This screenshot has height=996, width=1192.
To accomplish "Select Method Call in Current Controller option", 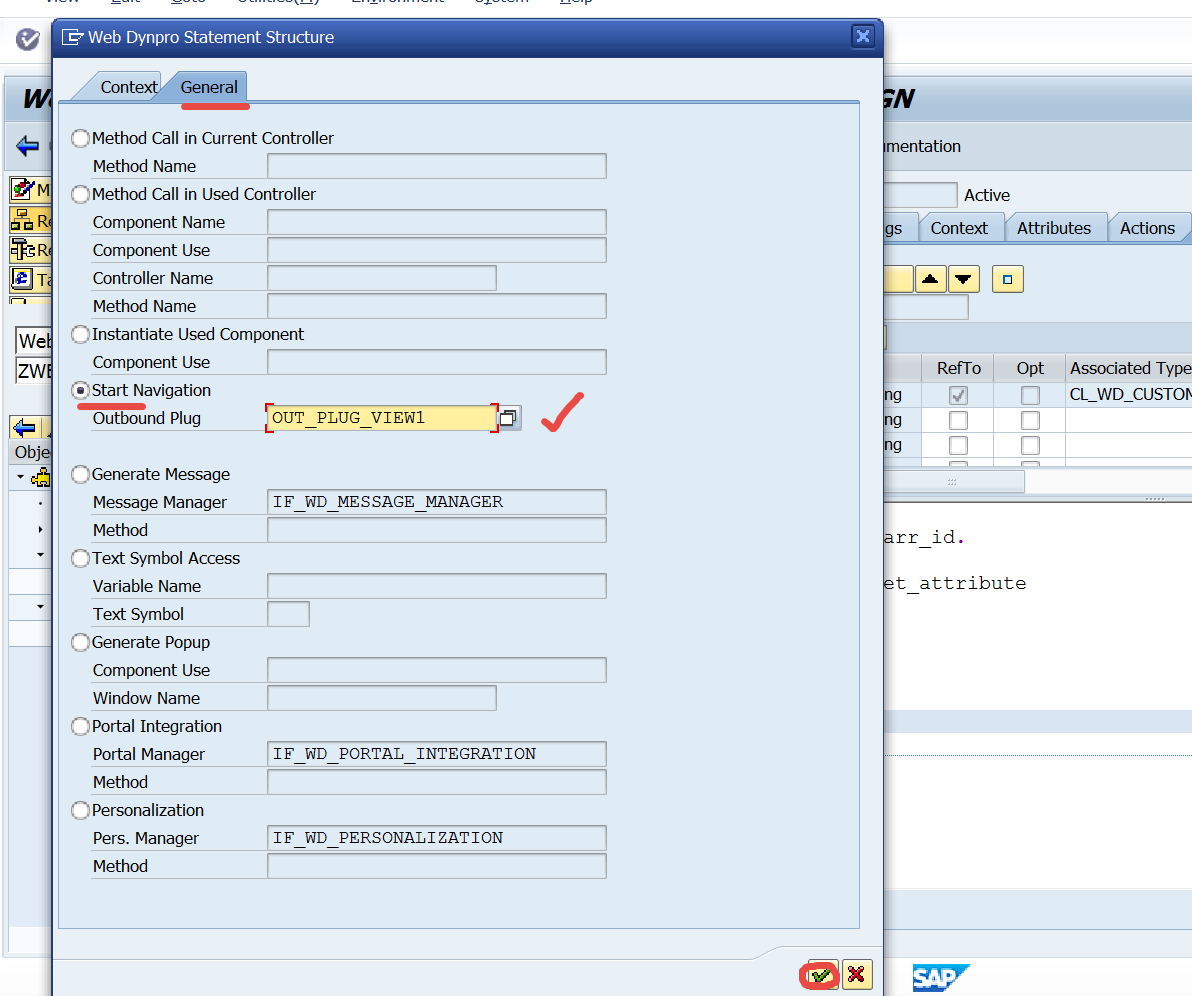I will pyautogui.click(x=80, y=138).
